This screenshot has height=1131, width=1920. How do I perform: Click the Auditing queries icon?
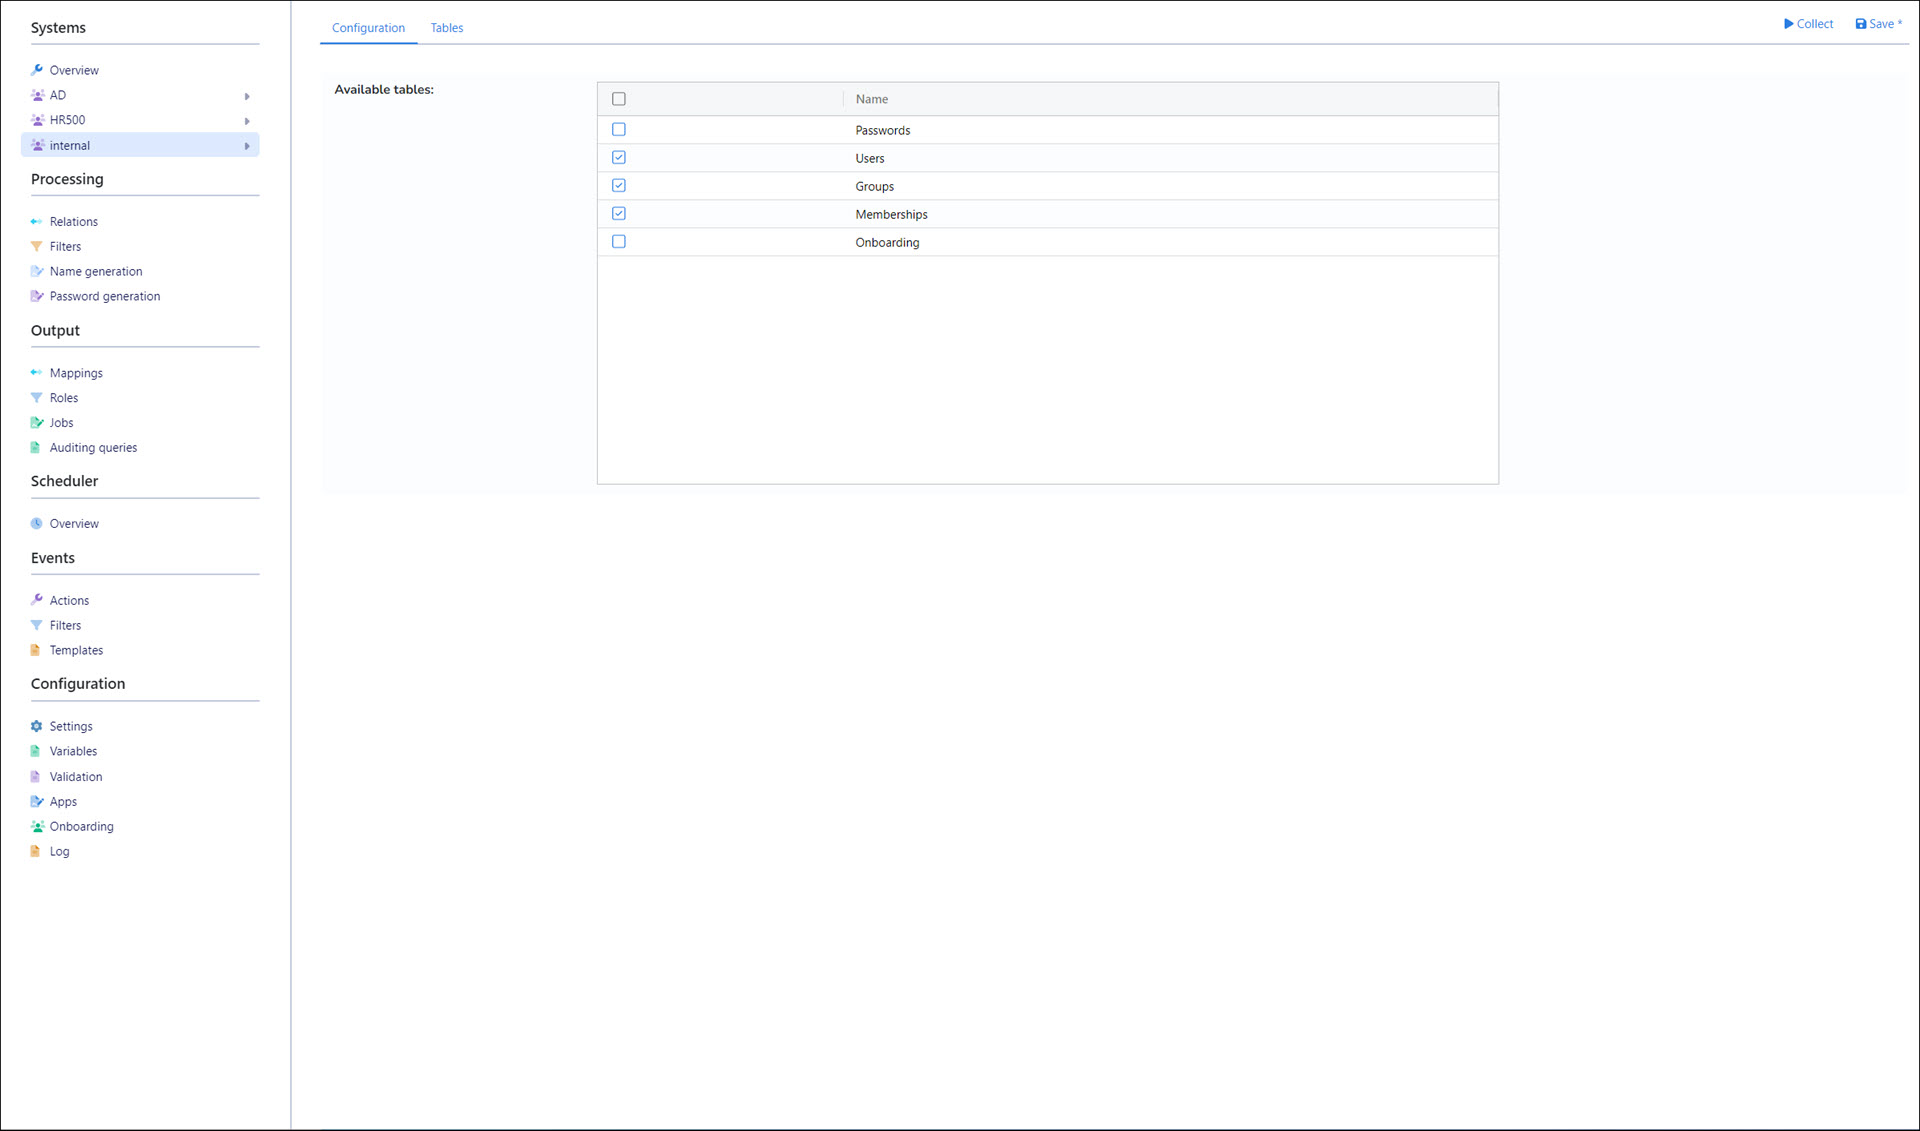(x=36, y=448)
